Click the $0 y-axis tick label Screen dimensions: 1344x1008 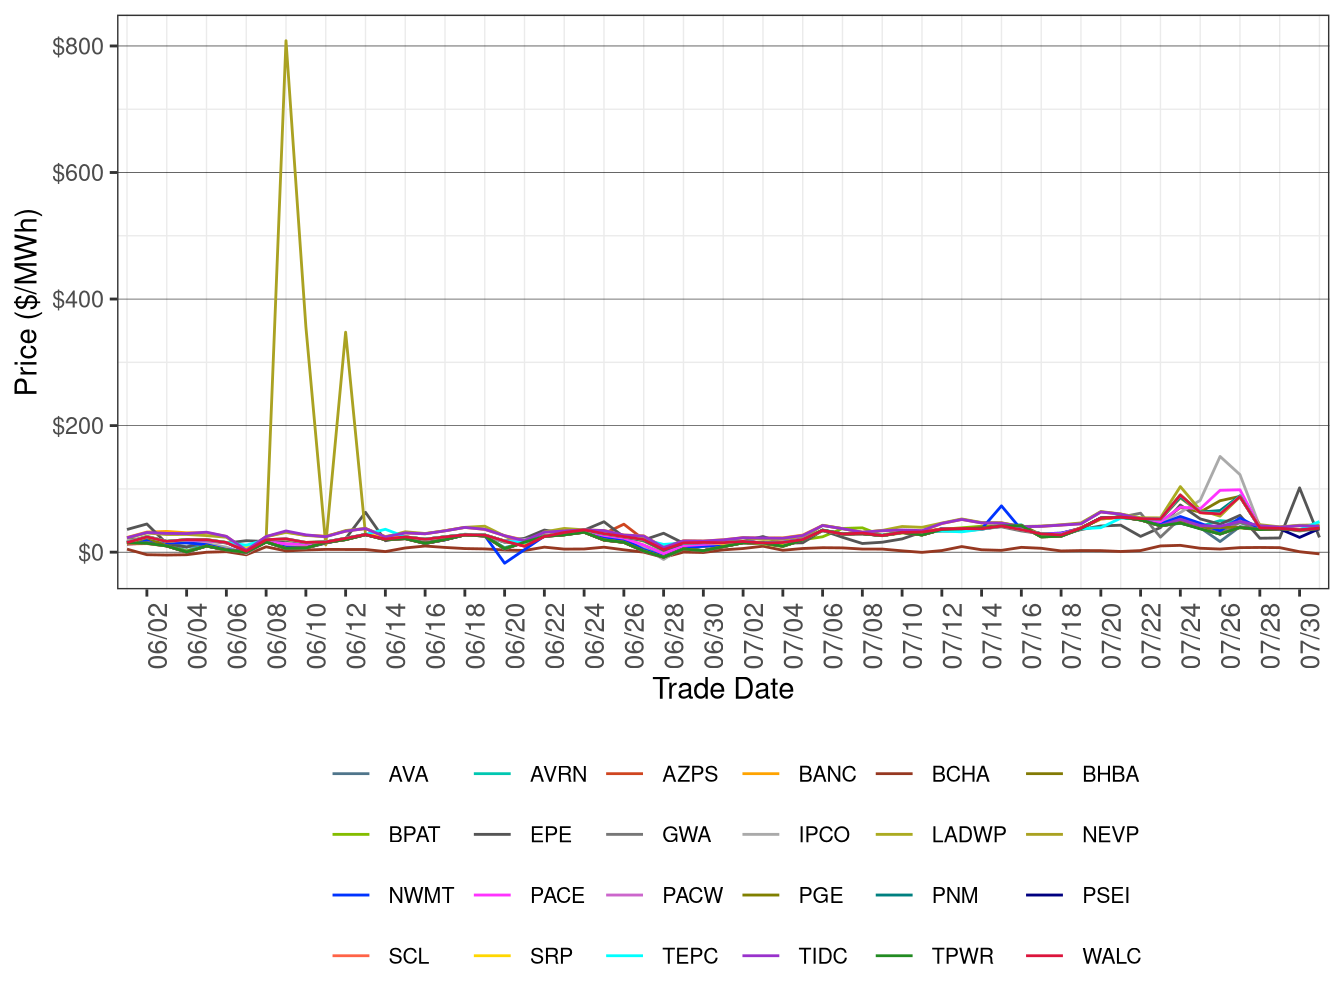coord(92,552)
